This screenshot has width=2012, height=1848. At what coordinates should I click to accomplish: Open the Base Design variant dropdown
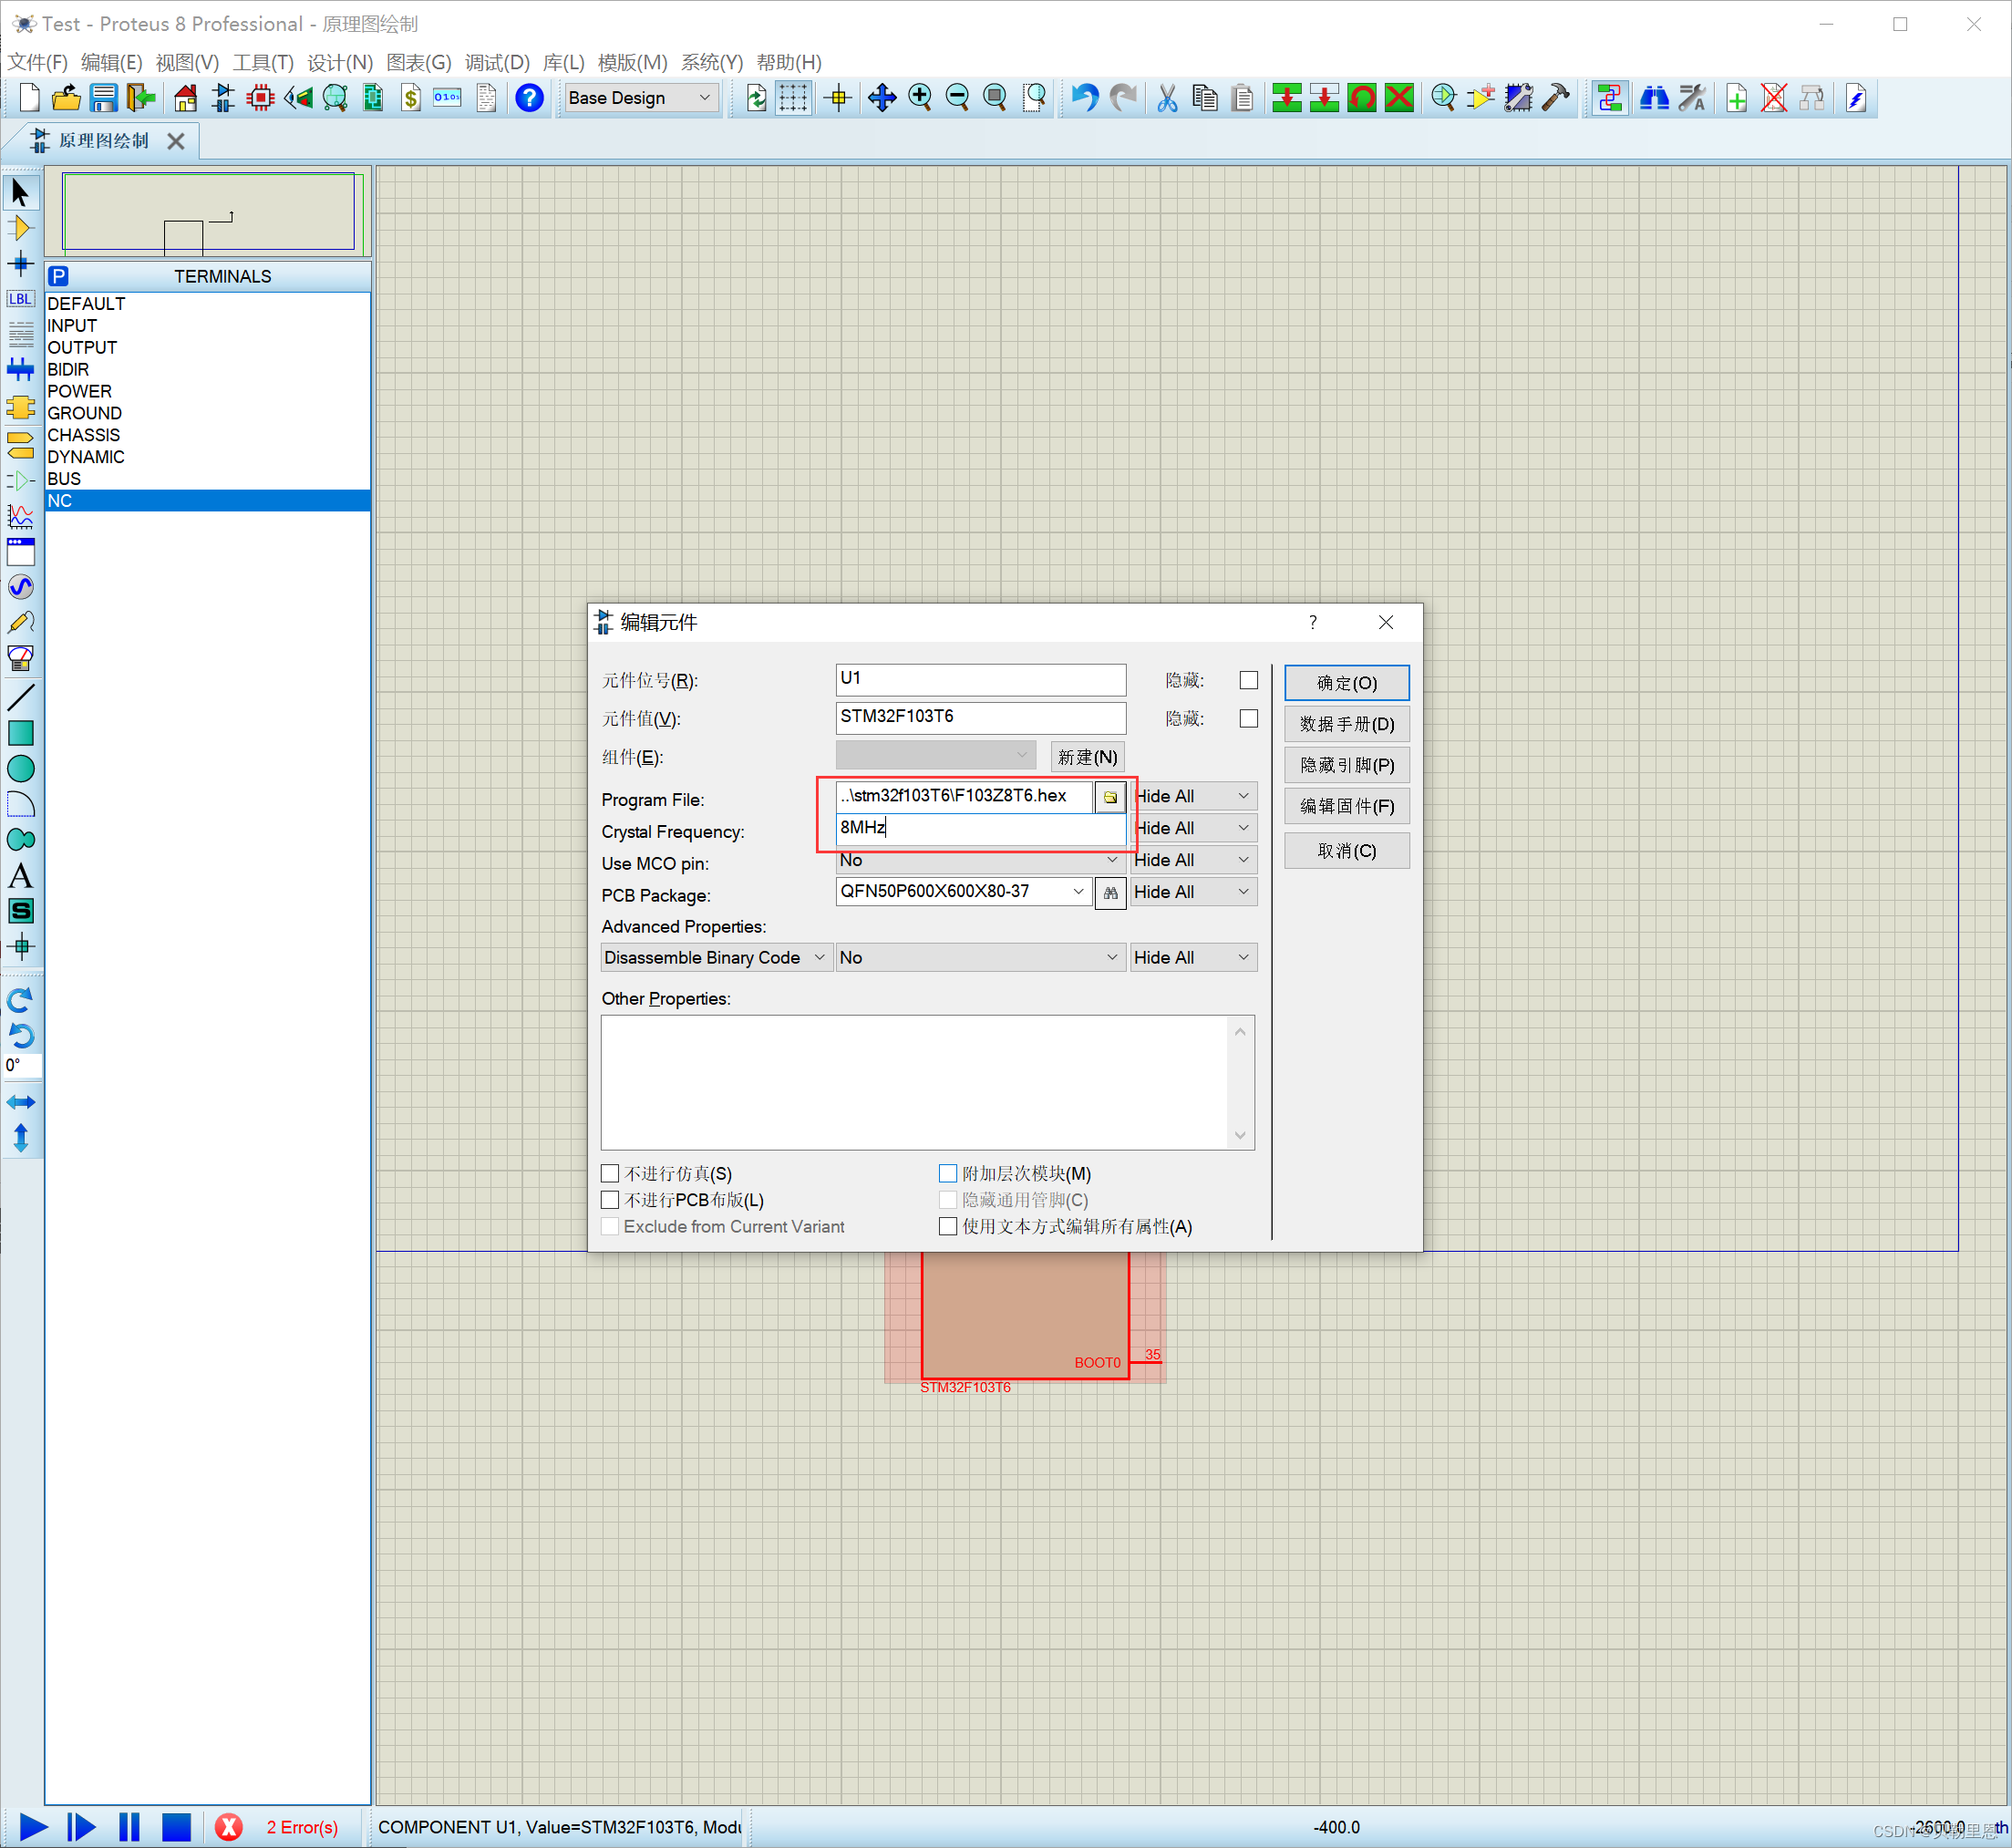pos(640,98)
